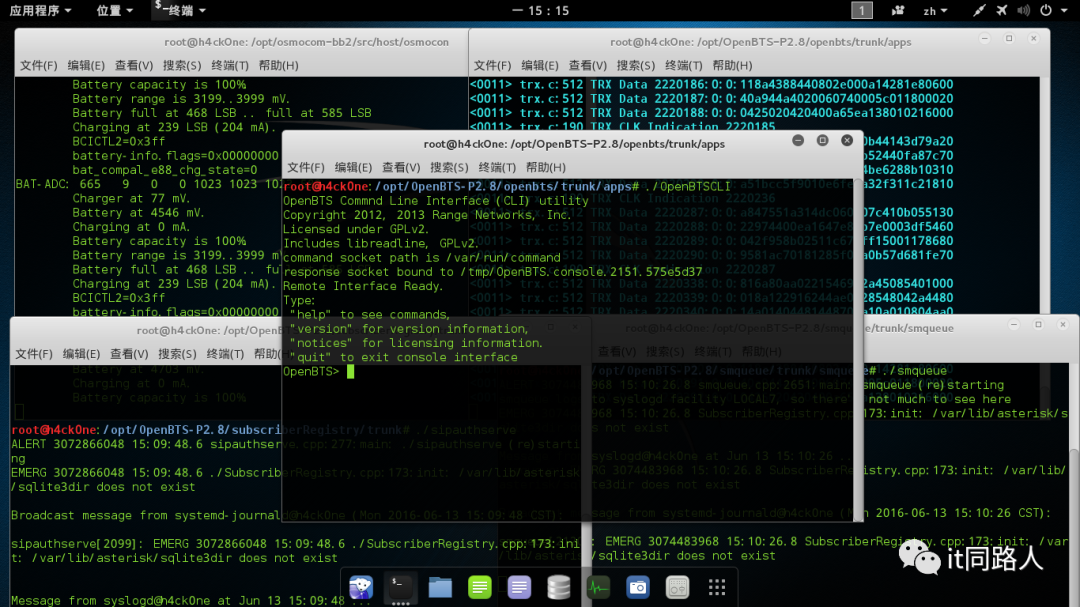Open 搜索(S) menu in the sipauthserve window
This screenshot has height=607, width=1080.
click(x=177, y=354)
